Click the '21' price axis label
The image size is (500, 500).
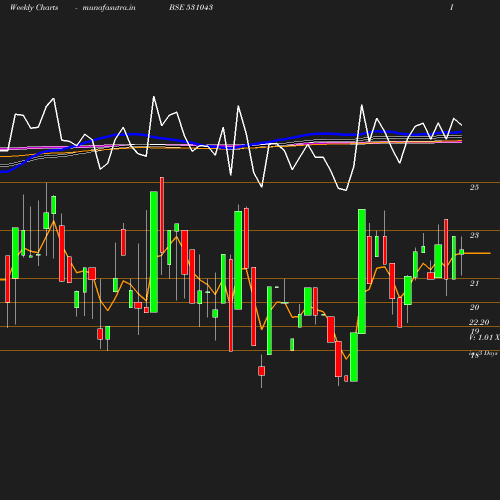tap(474, 283)
